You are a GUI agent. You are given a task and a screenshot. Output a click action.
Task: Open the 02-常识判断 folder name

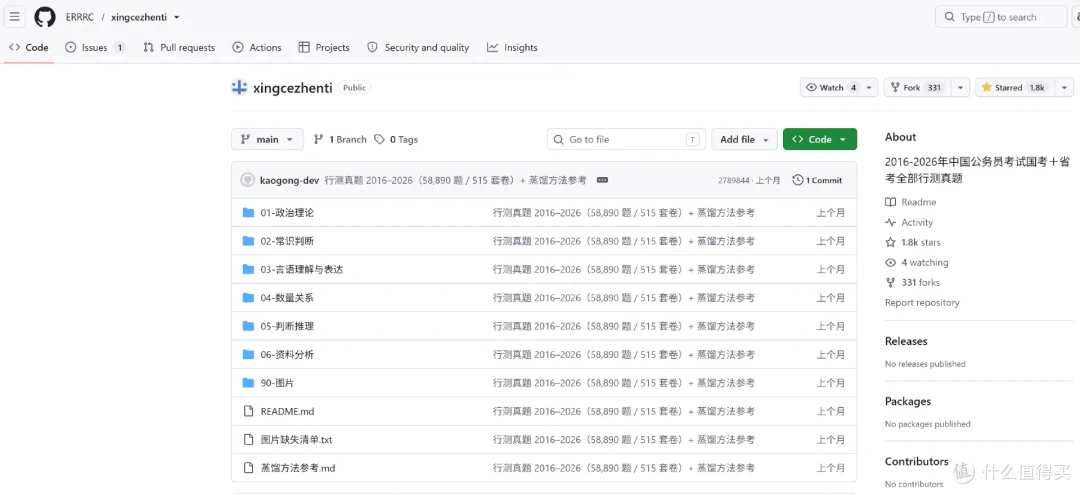click(287, 241)
